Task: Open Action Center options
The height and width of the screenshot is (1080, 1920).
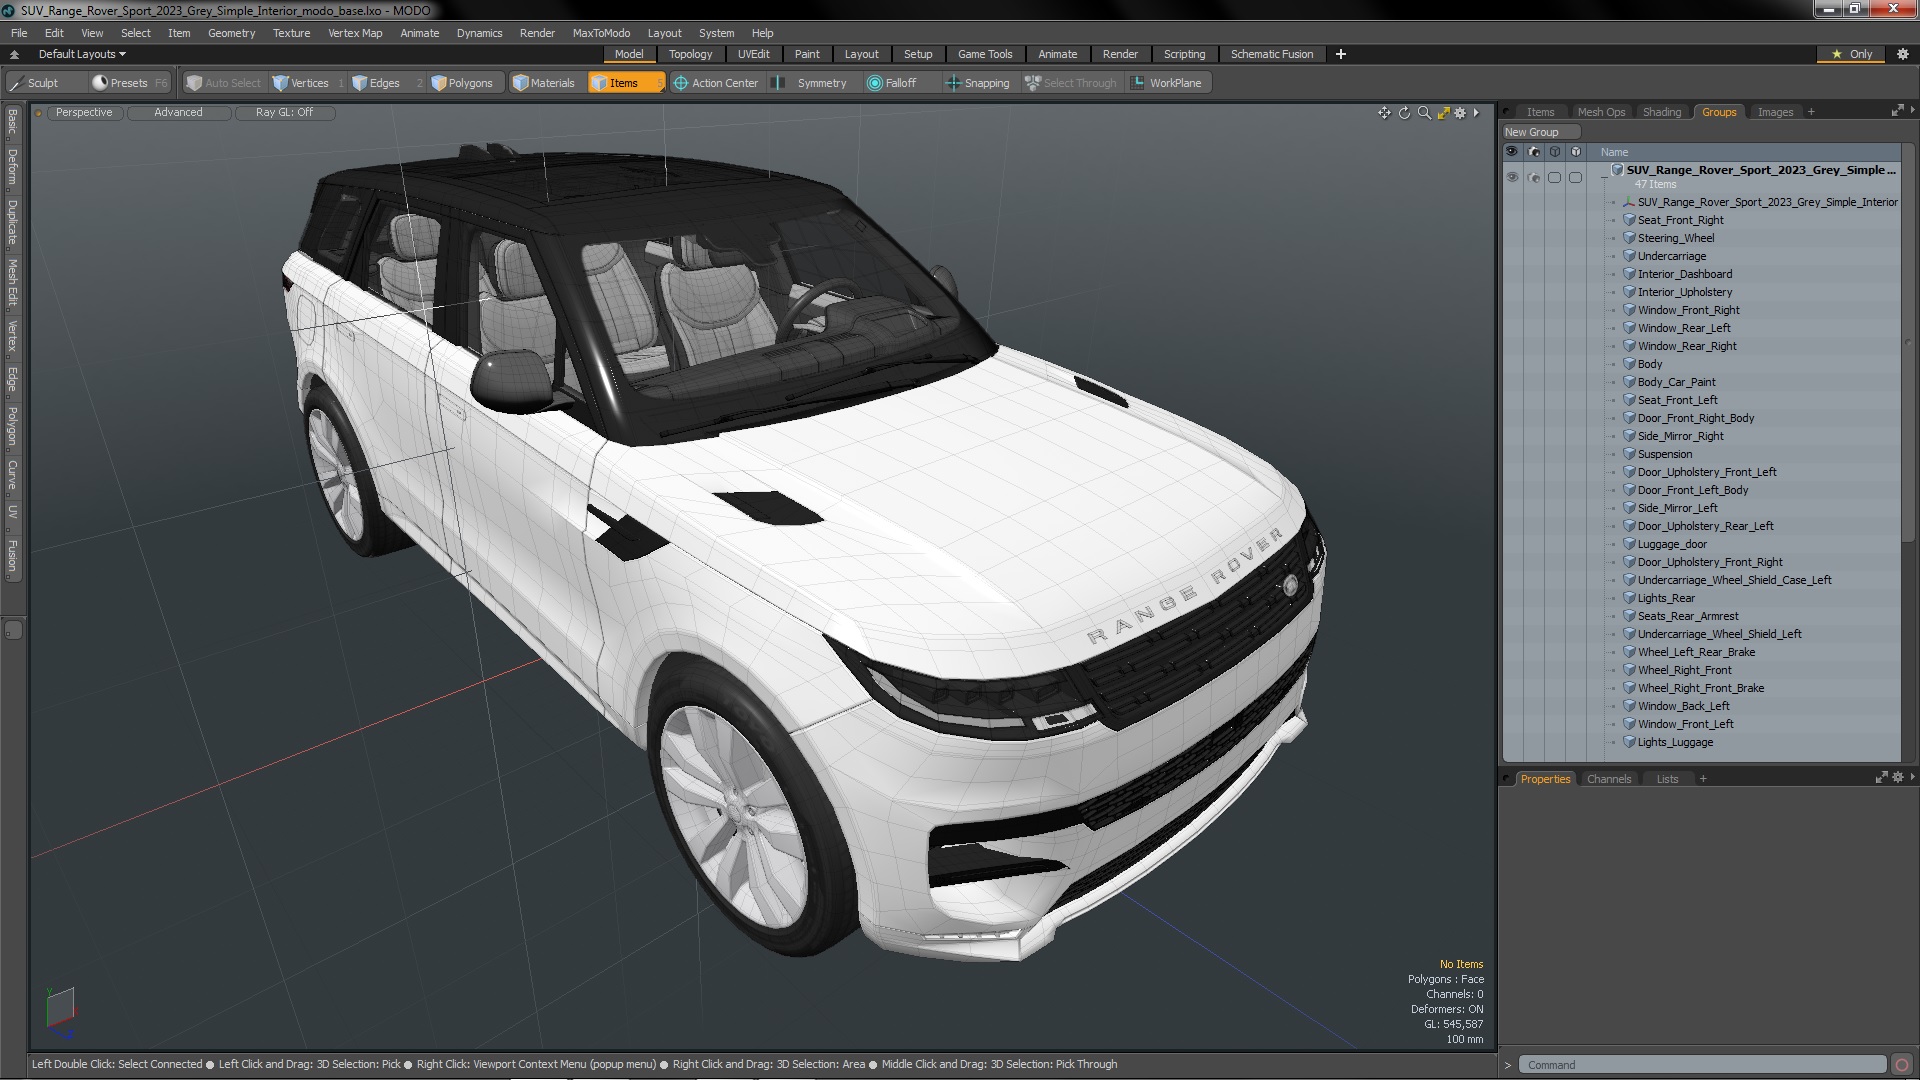Action: coord(716,83)
